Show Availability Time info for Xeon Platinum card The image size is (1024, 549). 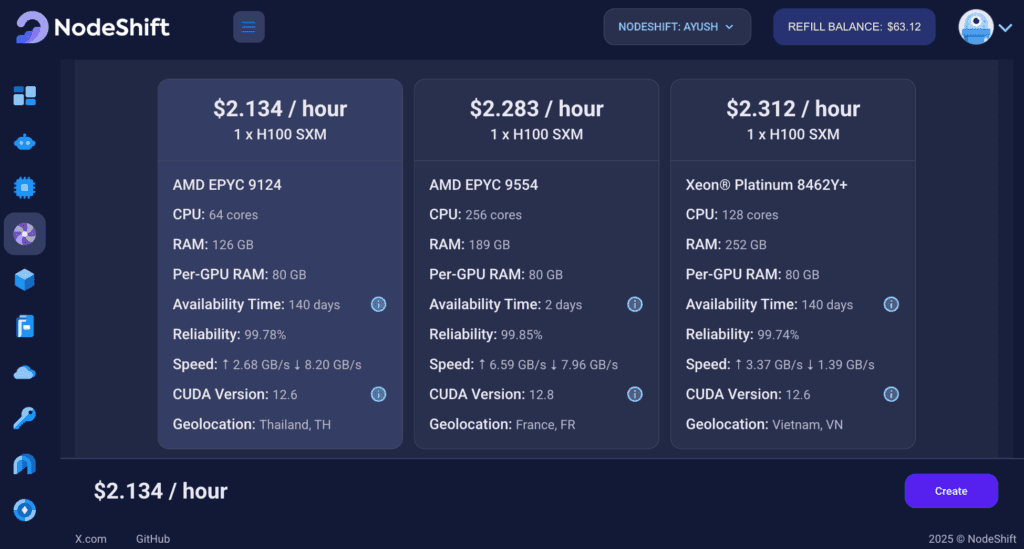891,304
